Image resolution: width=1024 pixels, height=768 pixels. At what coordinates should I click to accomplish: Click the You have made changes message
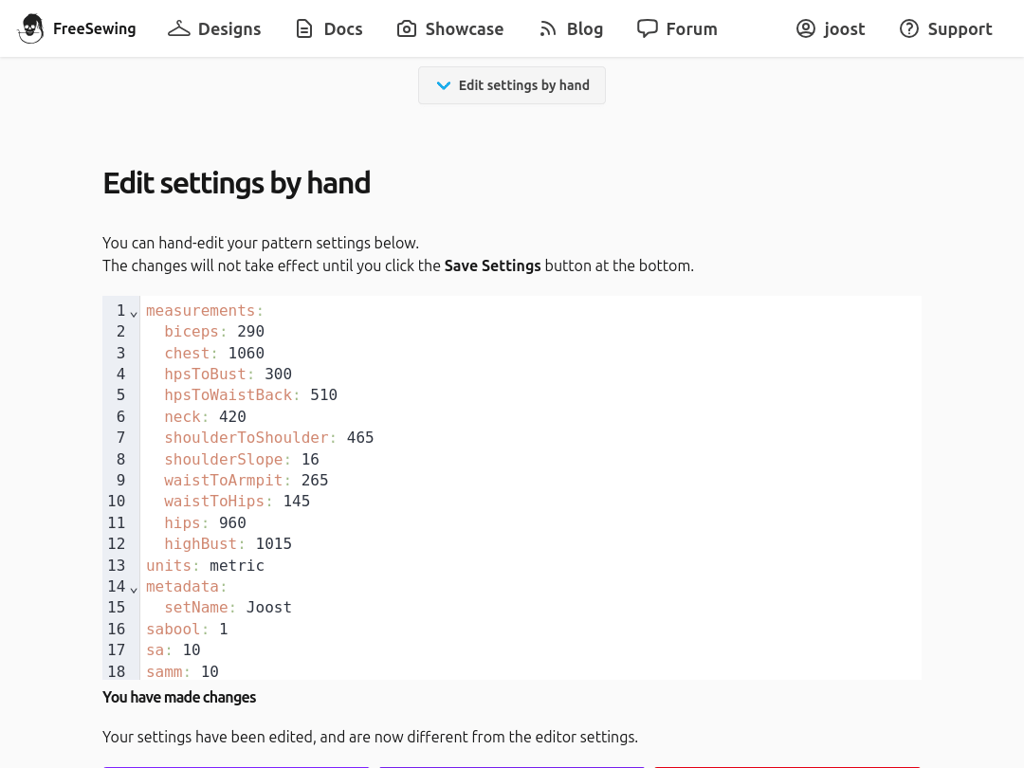point(179,697)
